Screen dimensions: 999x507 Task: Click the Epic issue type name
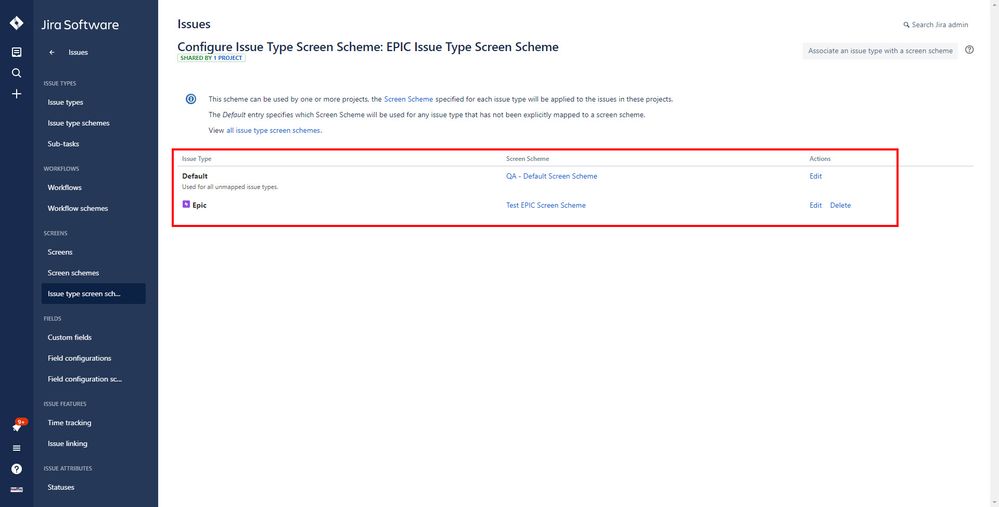[x=199, y=205]
